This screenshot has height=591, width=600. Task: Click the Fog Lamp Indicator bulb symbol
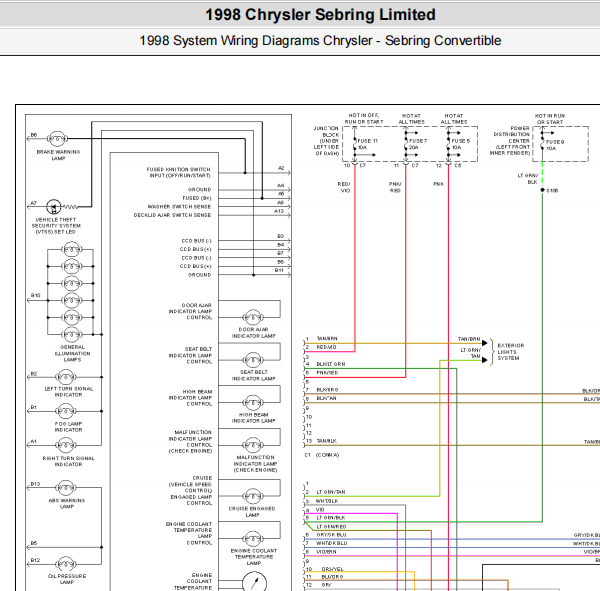65,411
